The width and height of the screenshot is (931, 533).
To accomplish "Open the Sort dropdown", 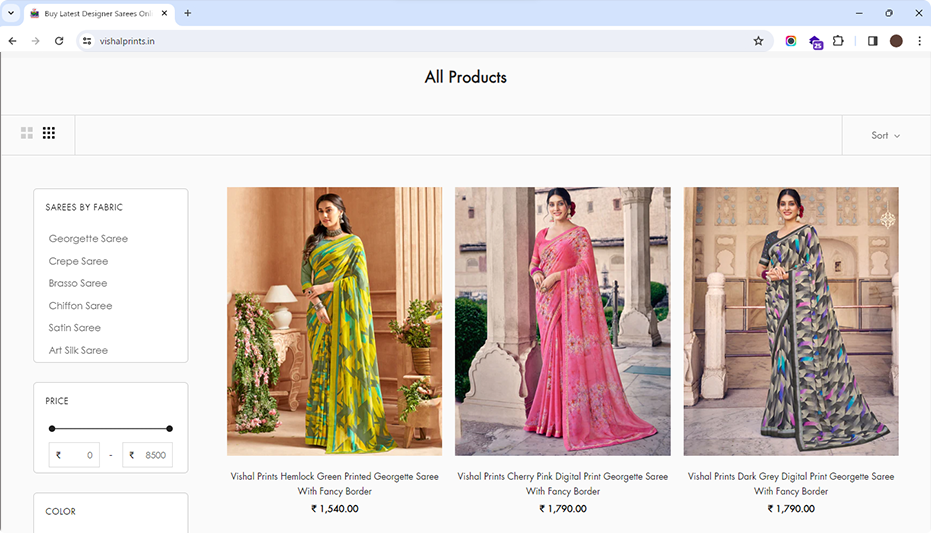I will [885, 135].
